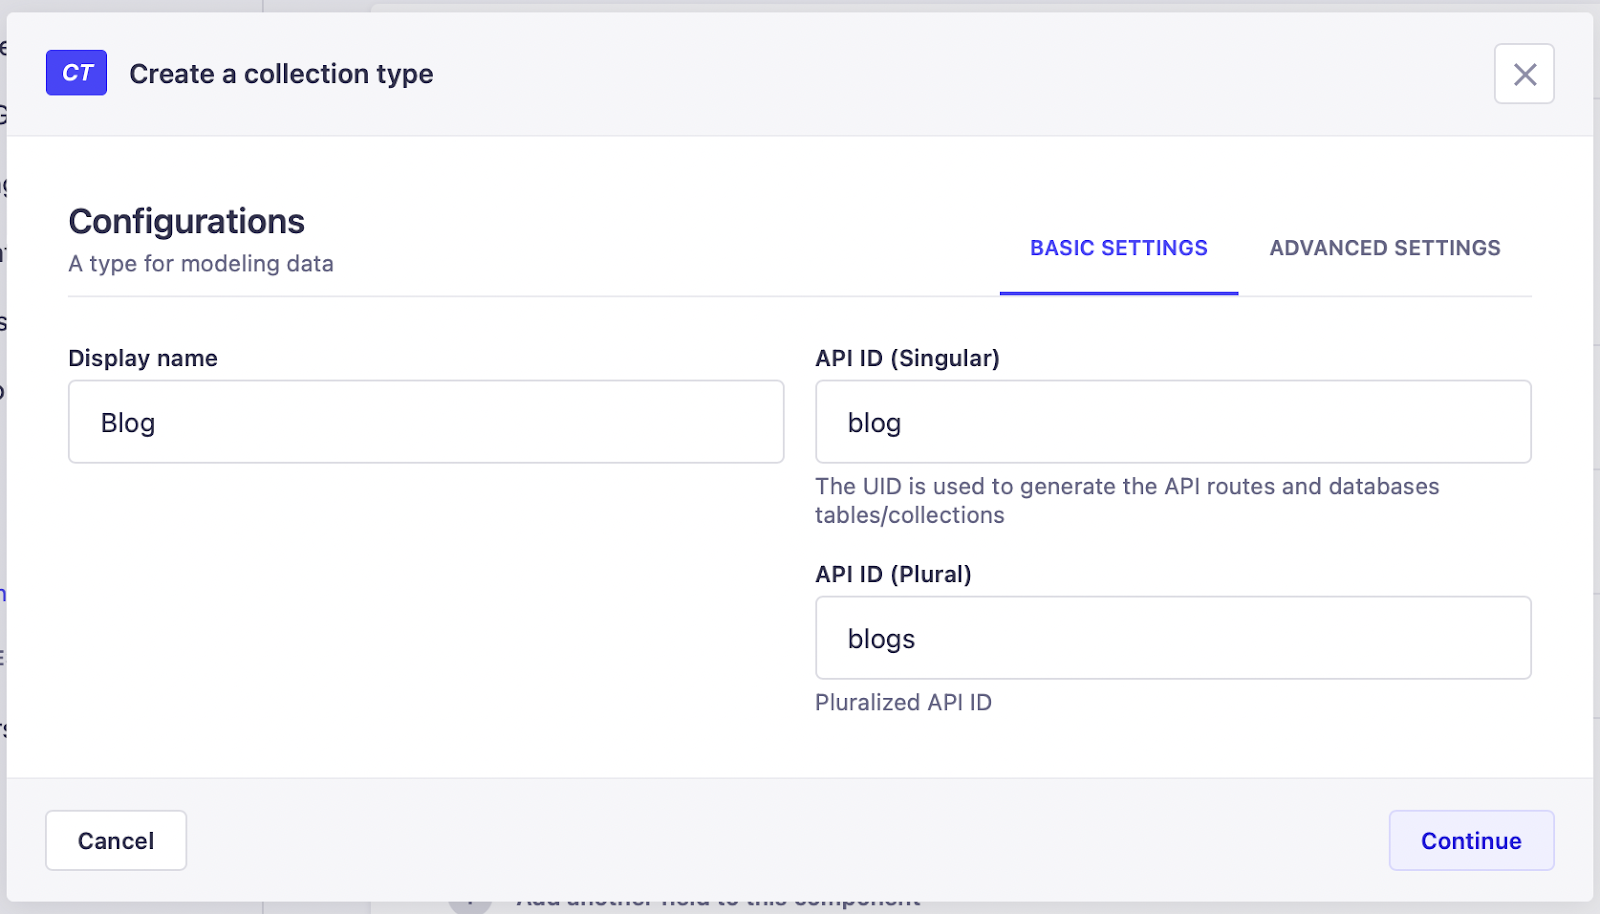The image size is (1600, 914).
Task: Click the CT collection type badge icon
Action: [x=76, y=72]
